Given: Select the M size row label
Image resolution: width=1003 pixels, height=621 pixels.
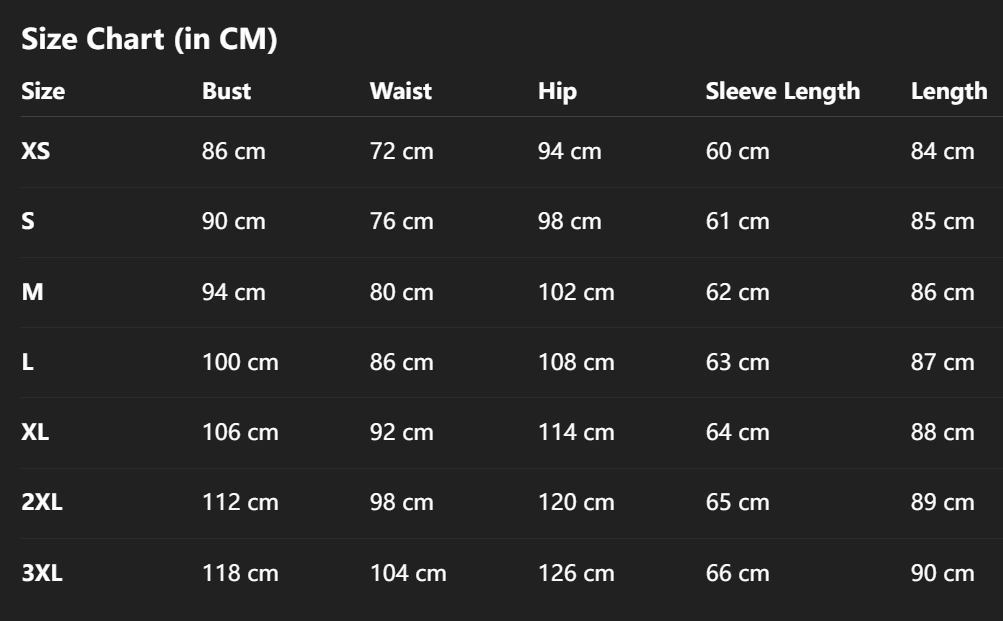Looking at the screenshot, I should click(33, 292).
